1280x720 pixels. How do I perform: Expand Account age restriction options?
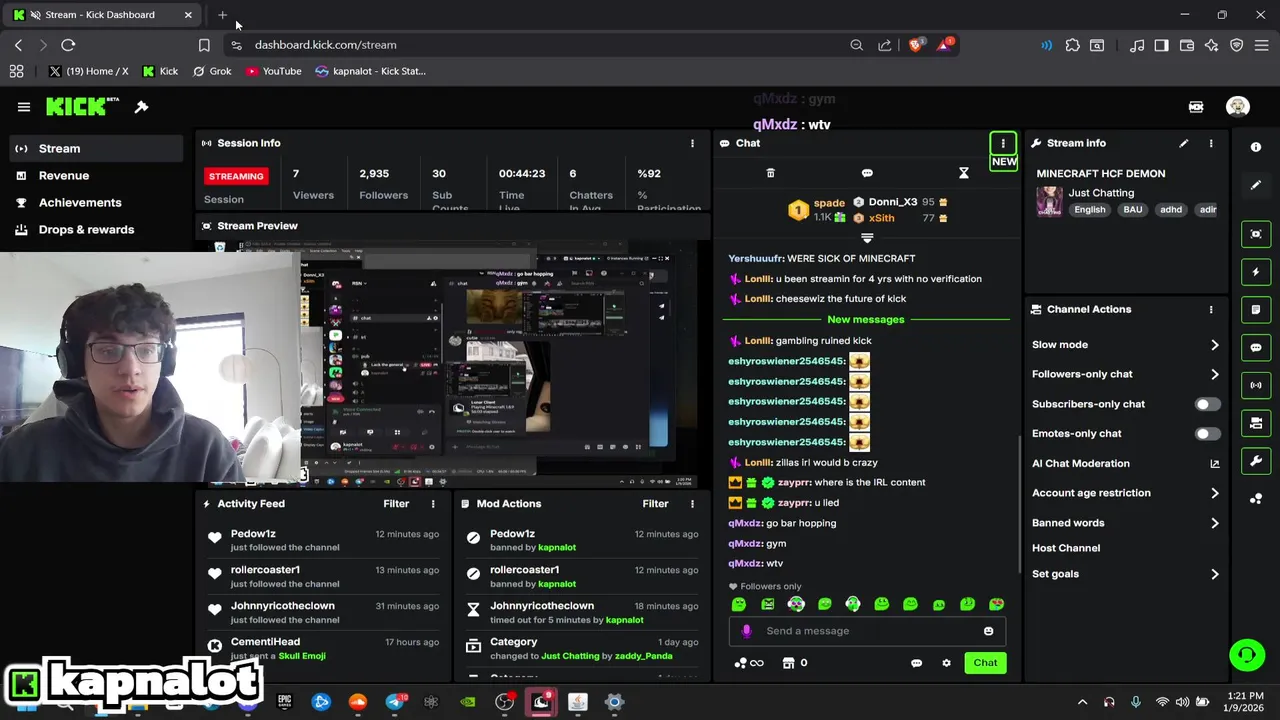(x=1215, y=493)
